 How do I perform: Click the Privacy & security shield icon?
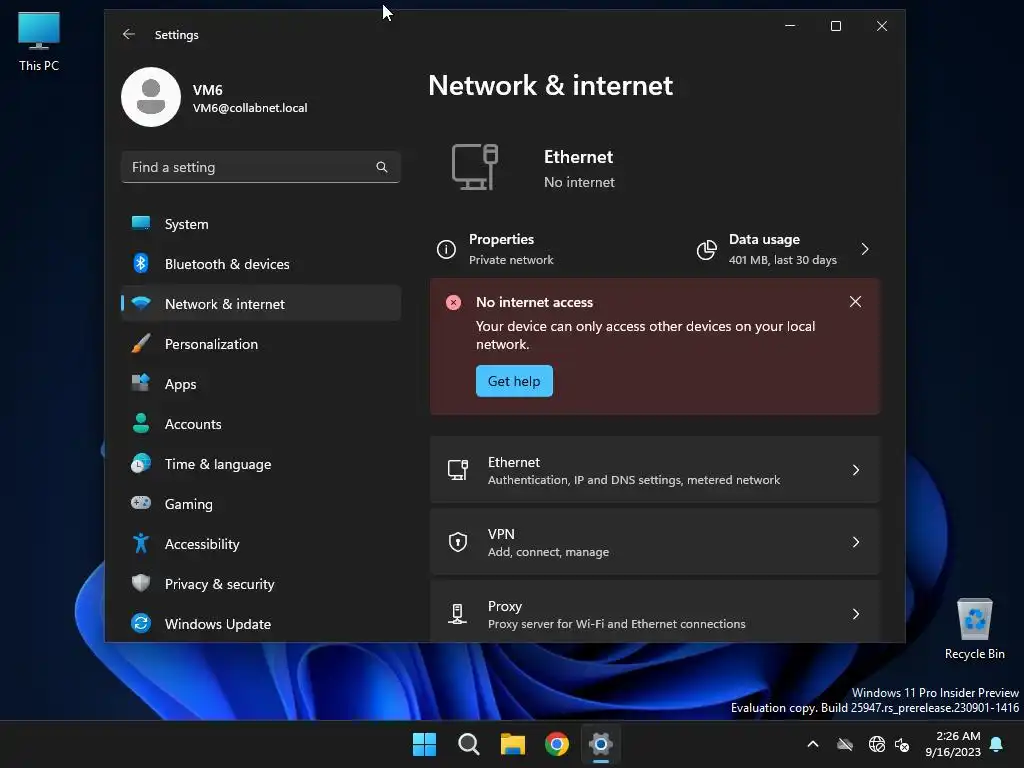pos(140,583)
